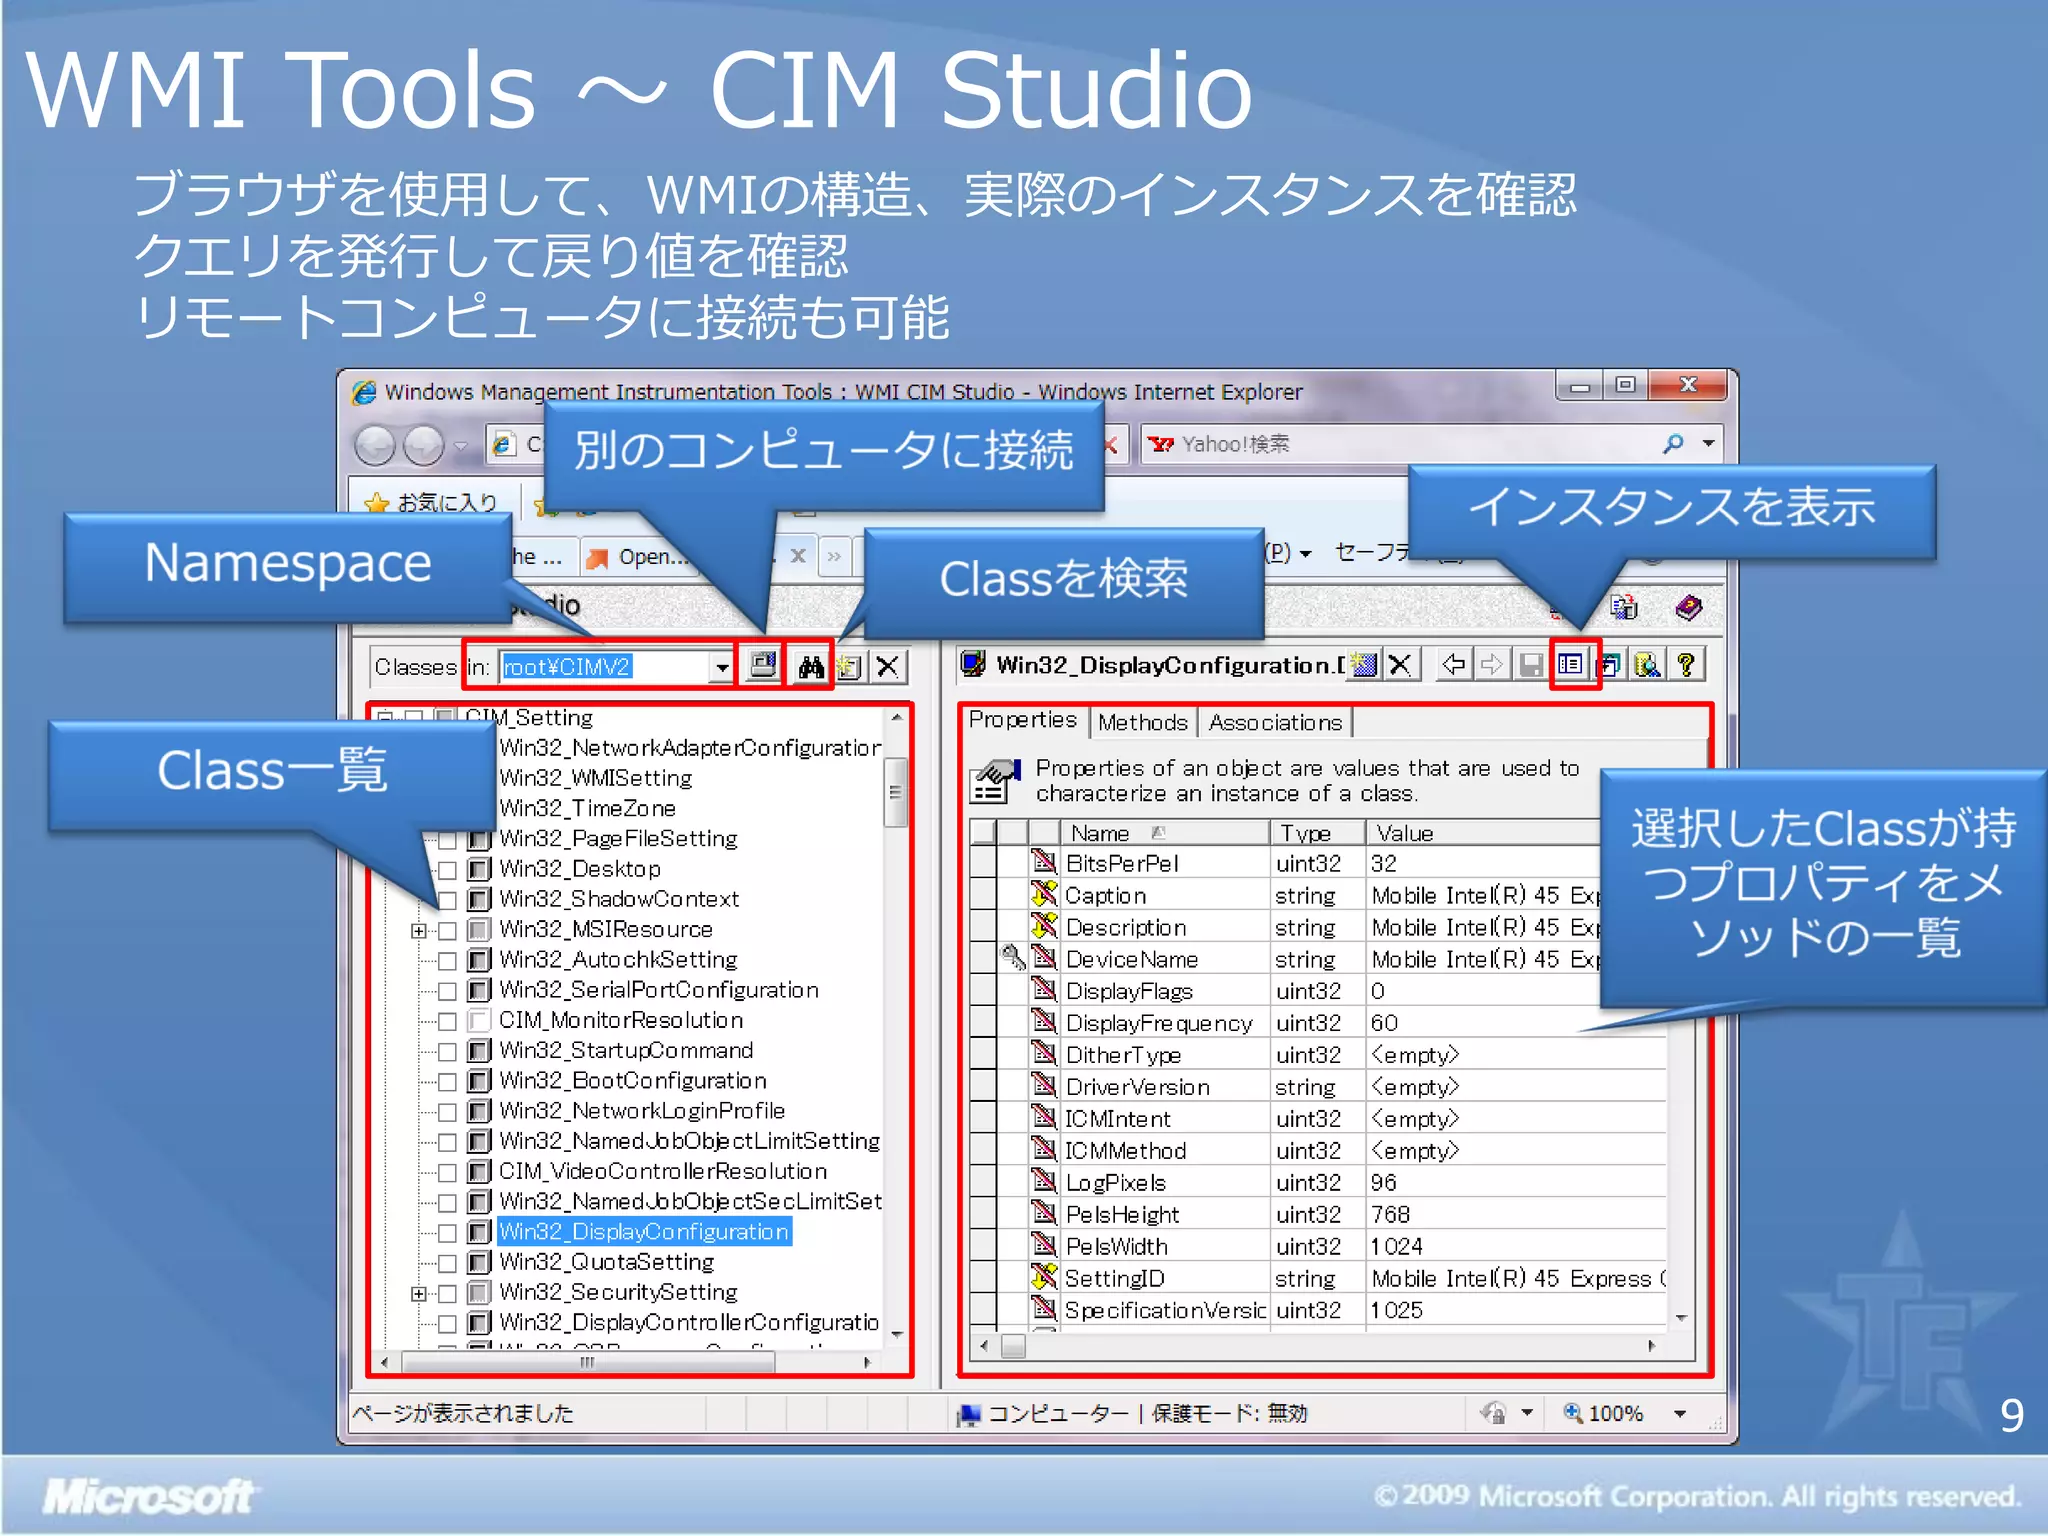Switch to the Associations tab

point(1275,722)
